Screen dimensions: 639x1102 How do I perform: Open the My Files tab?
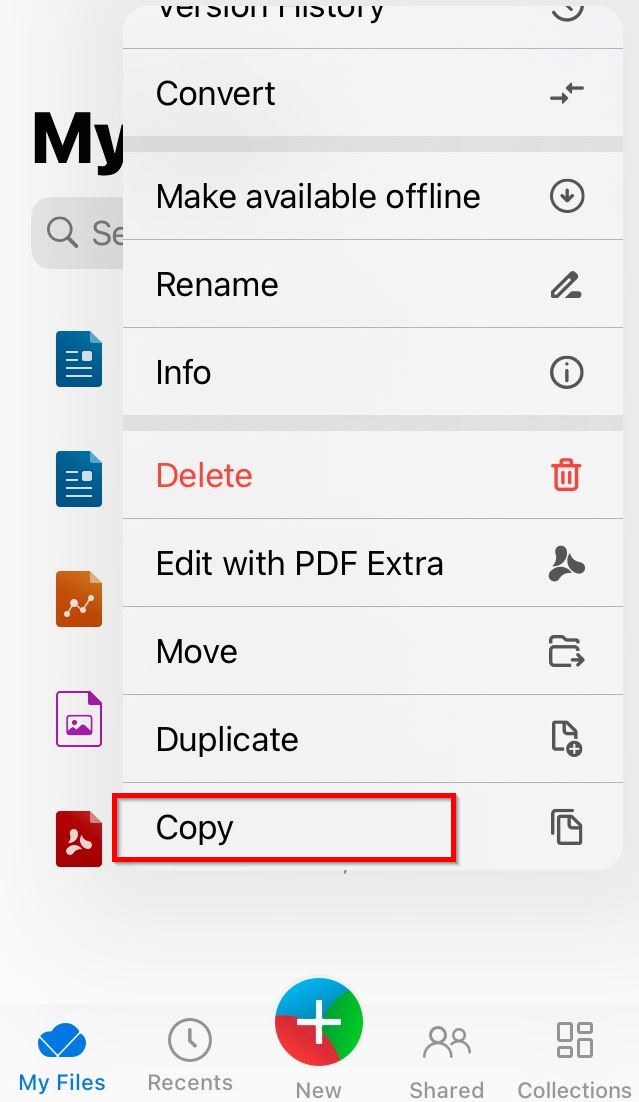[x=62, y=1057]
